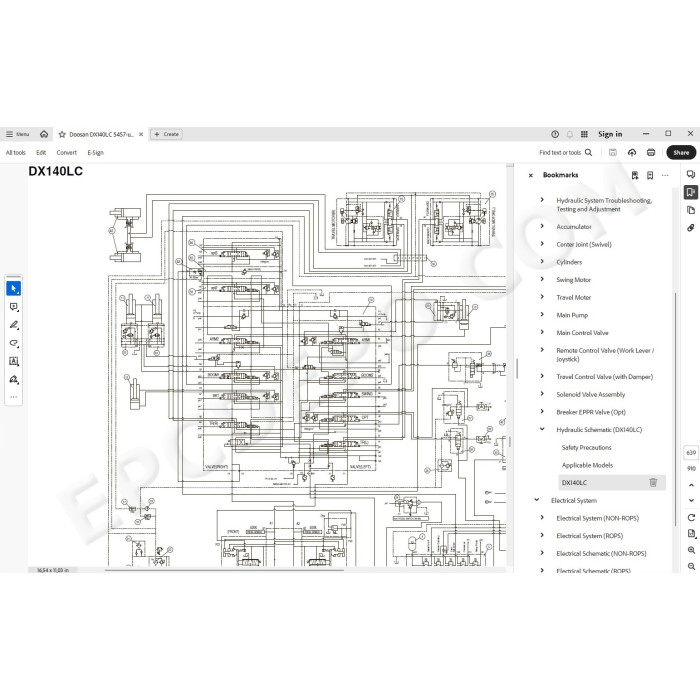
Task: Expand the Center Joint (Swivel) bookmark
Action: tap(542, 244)
